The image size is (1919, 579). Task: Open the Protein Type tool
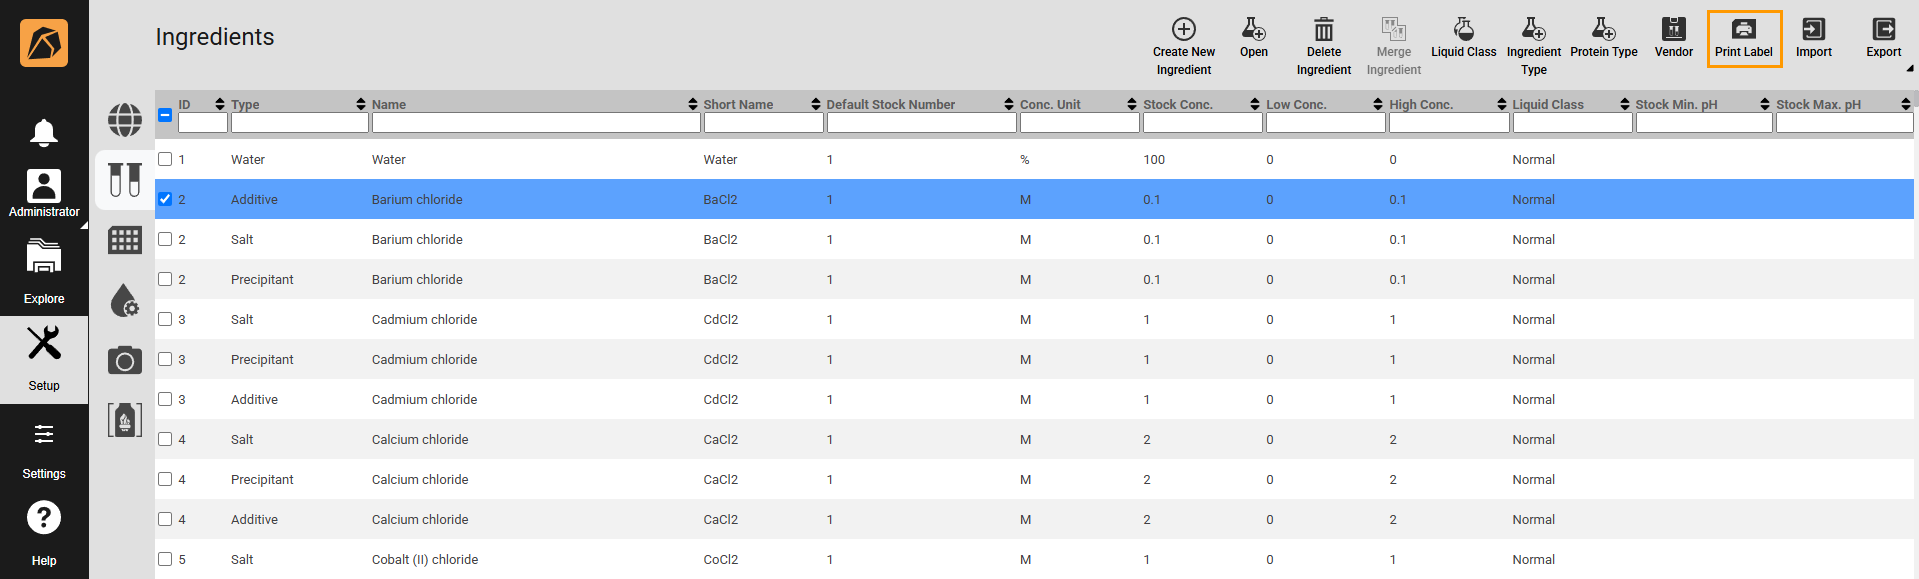[1603, 30]
